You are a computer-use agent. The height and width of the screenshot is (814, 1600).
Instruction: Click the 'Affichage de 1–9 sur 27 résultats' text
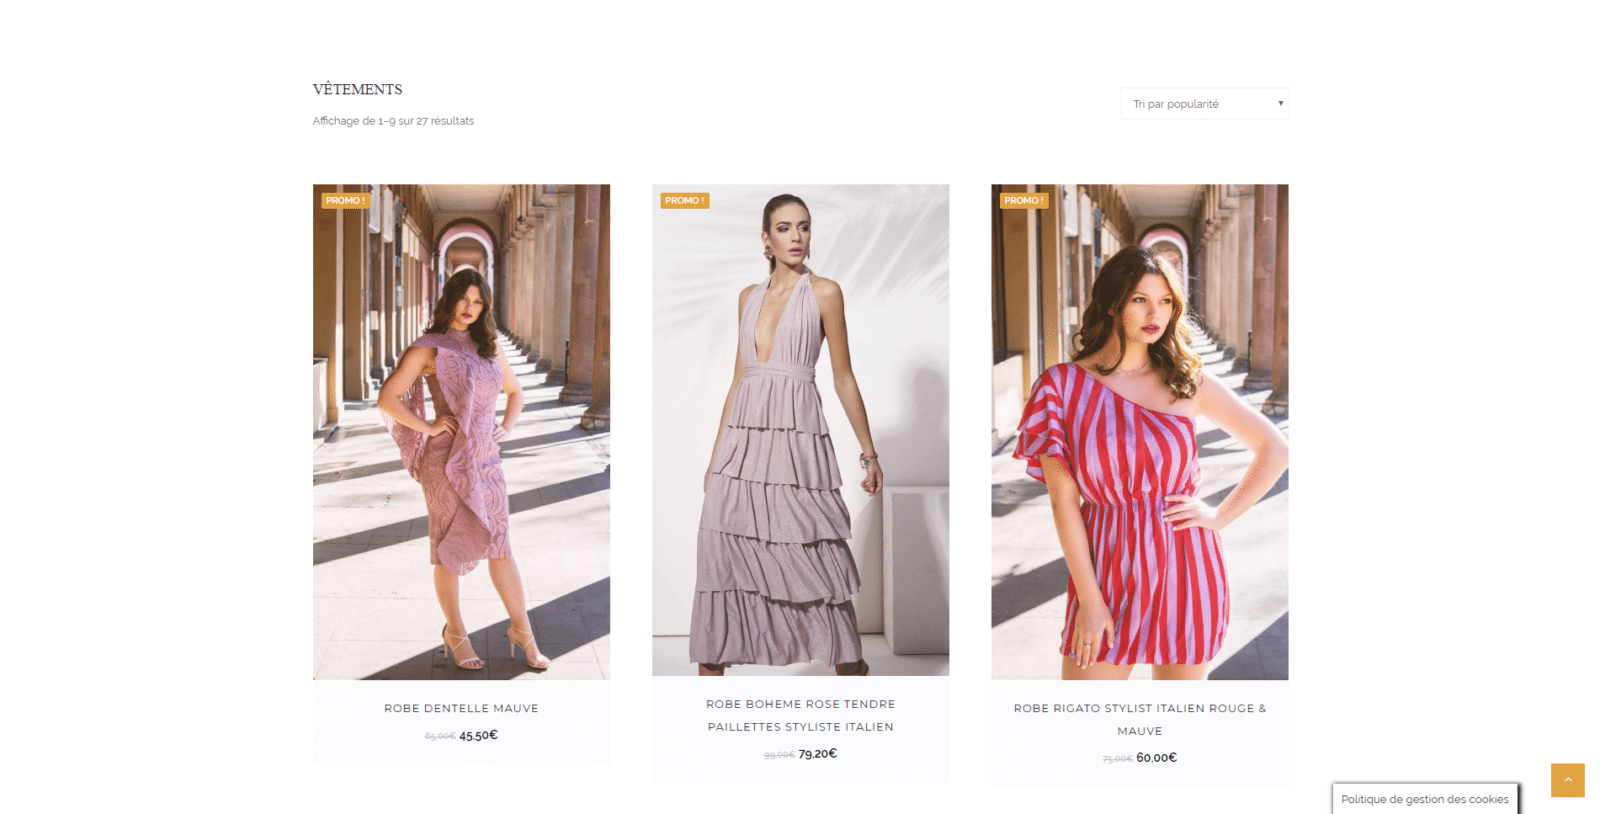point(393,121)
